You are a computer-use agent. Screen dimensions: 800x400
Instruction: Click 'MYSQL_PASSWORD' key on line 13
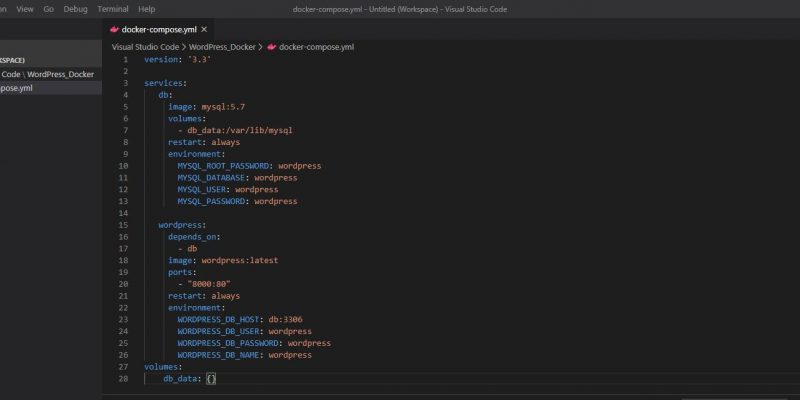tap(211, 201)
